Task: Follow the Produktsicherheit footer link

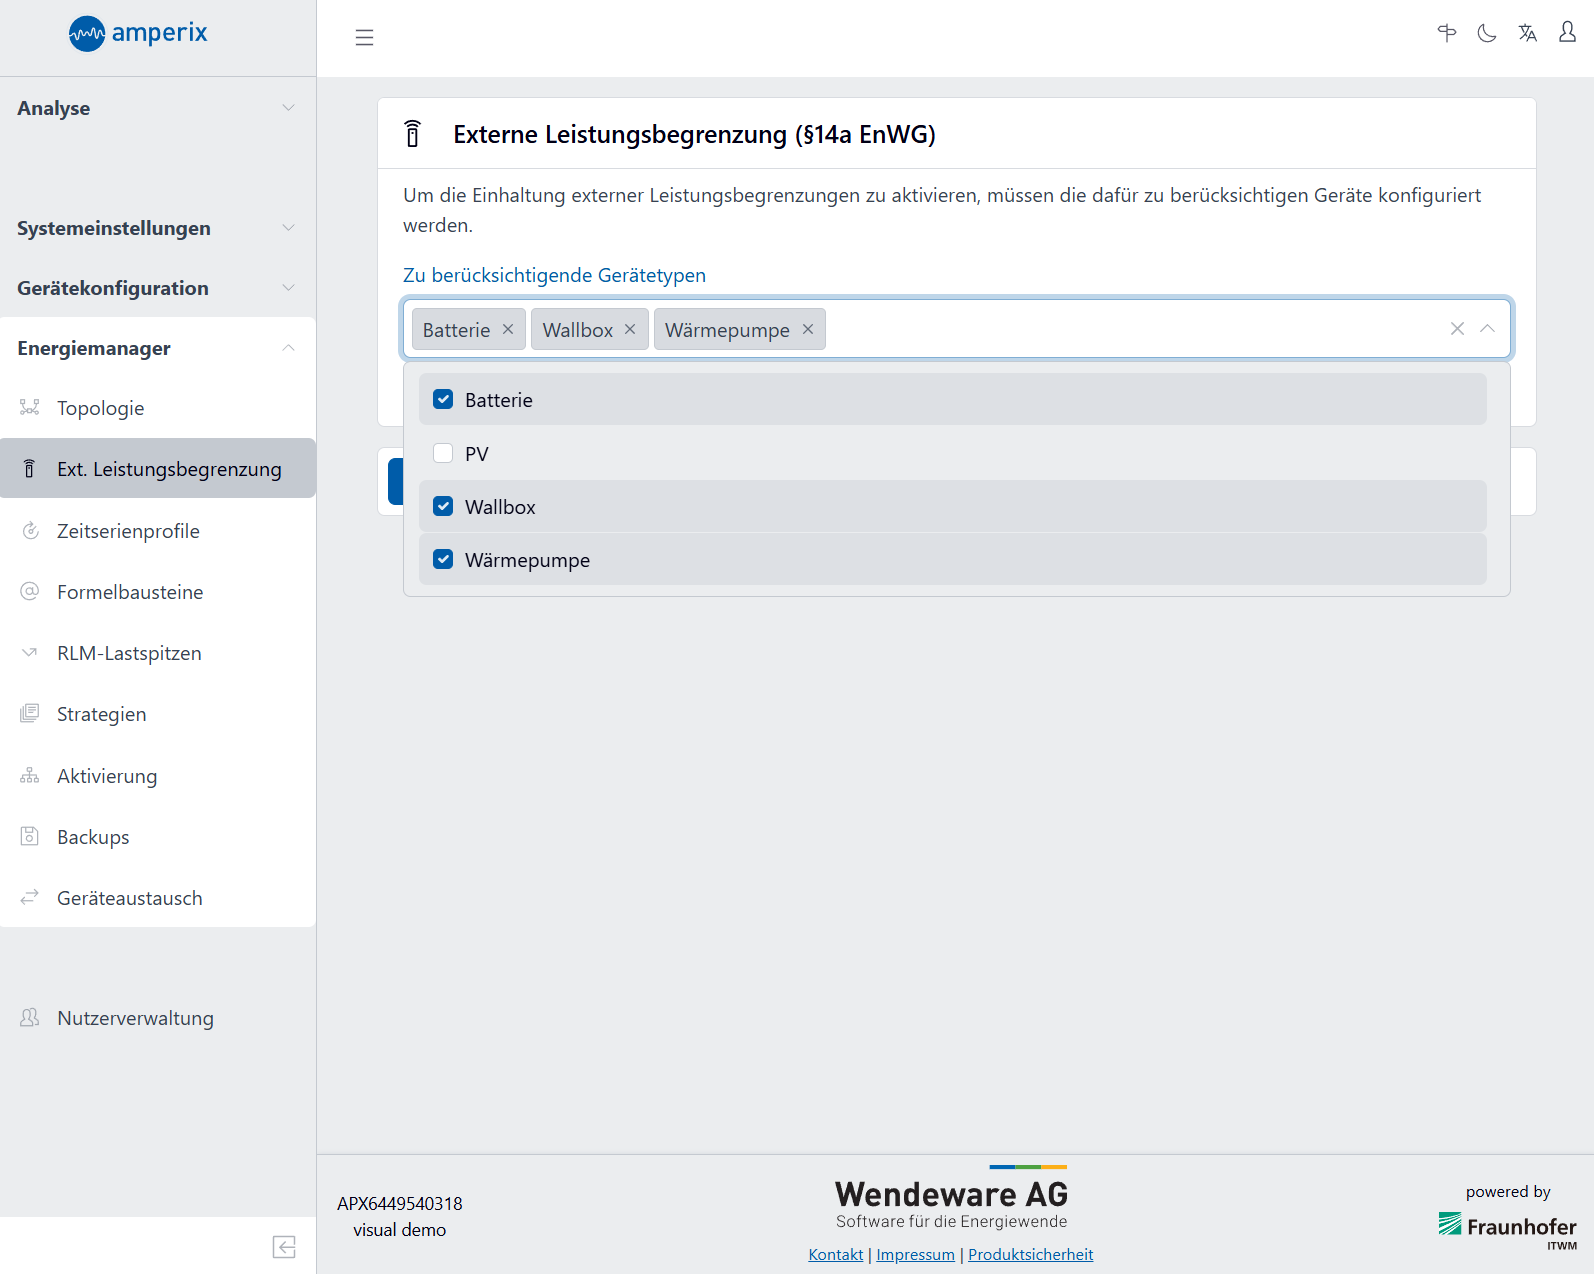Action: point(1030,1255)
